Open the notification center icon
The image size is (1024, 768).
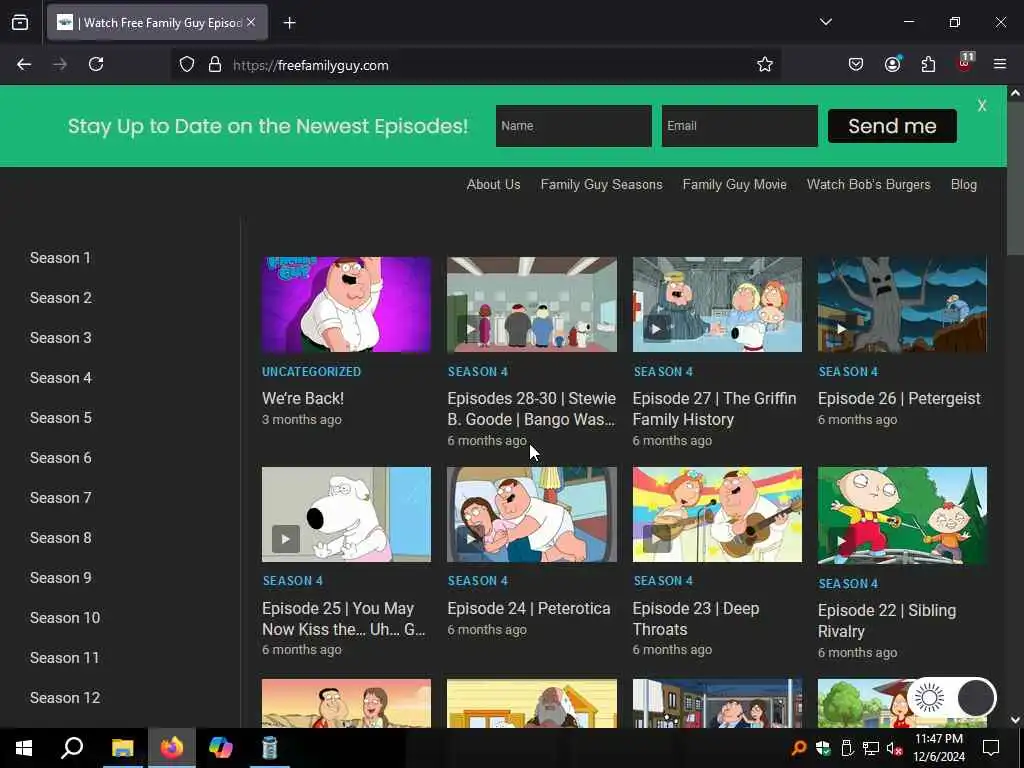pyautogui.click(x=991, y=748)
